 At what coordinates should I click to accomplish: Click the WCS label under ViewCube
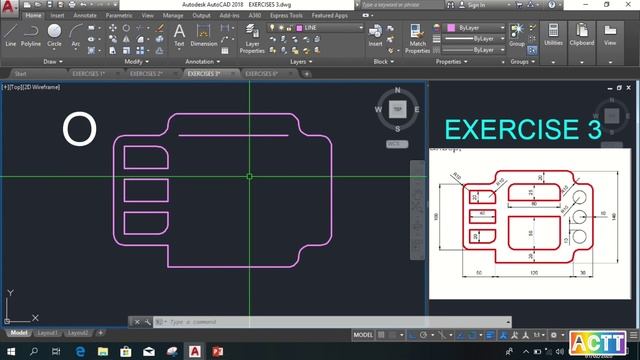coord(397,144)
